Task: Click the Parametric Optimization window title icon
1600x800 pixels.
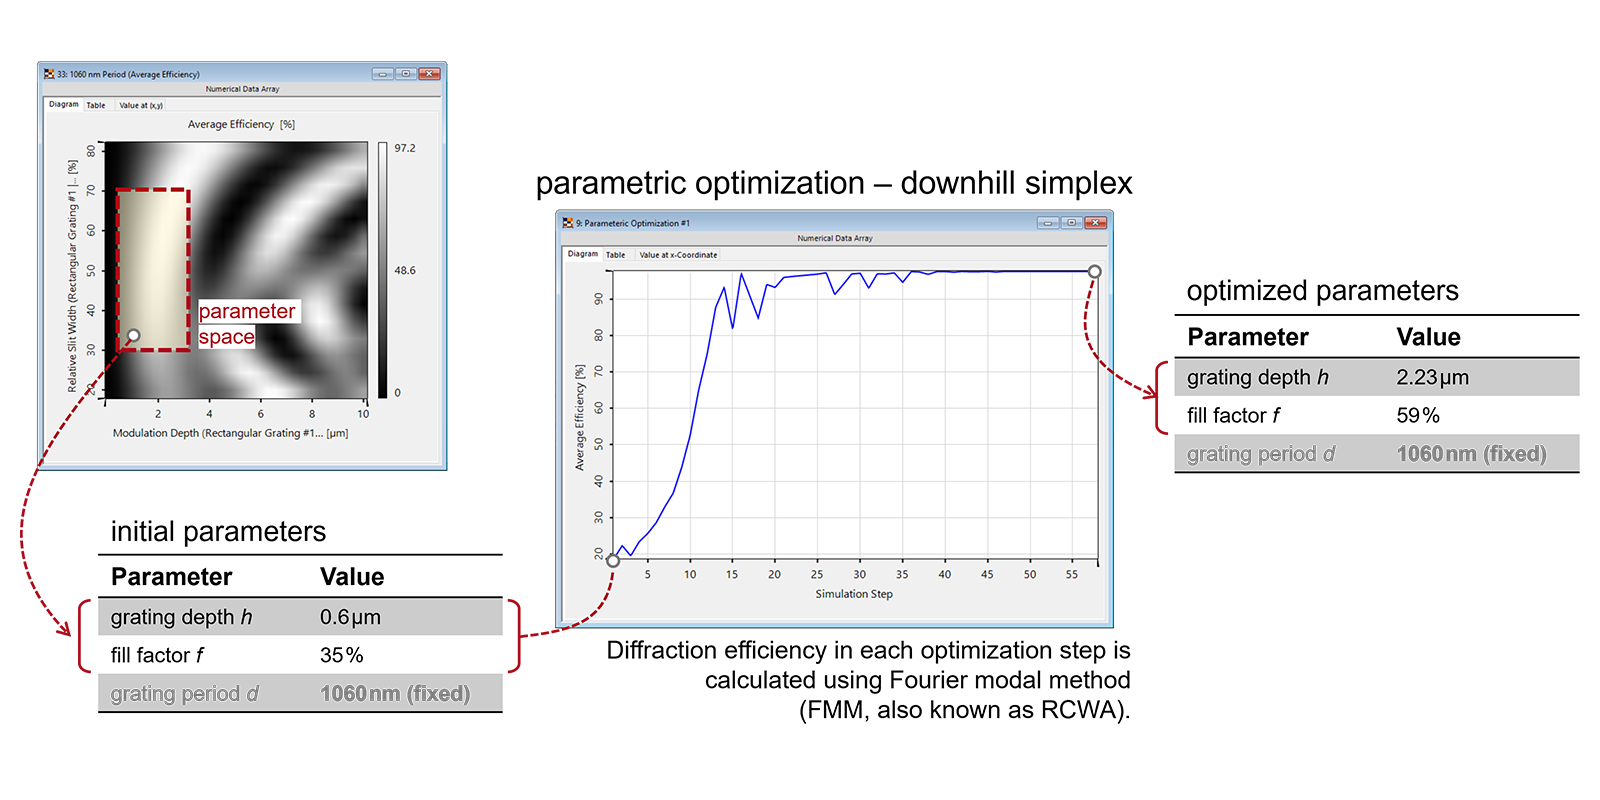Action: coord(568,223)
